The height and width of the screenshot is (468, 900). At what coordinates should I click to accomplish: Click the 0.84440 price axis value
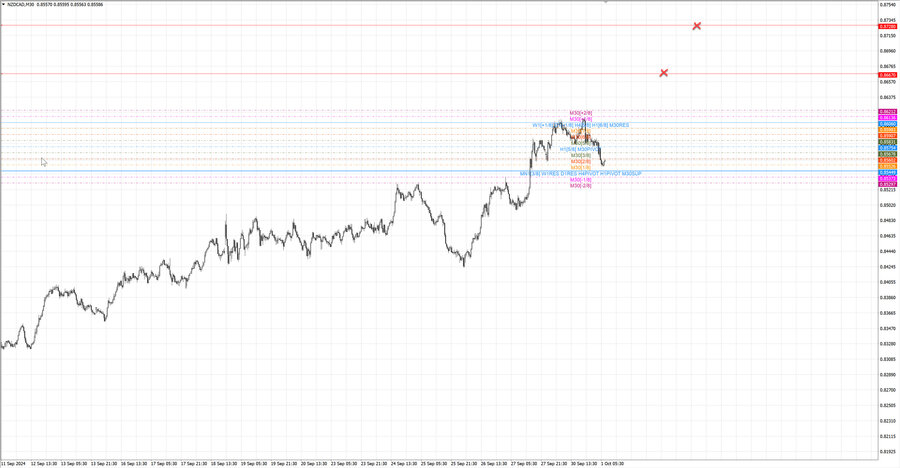888,251
